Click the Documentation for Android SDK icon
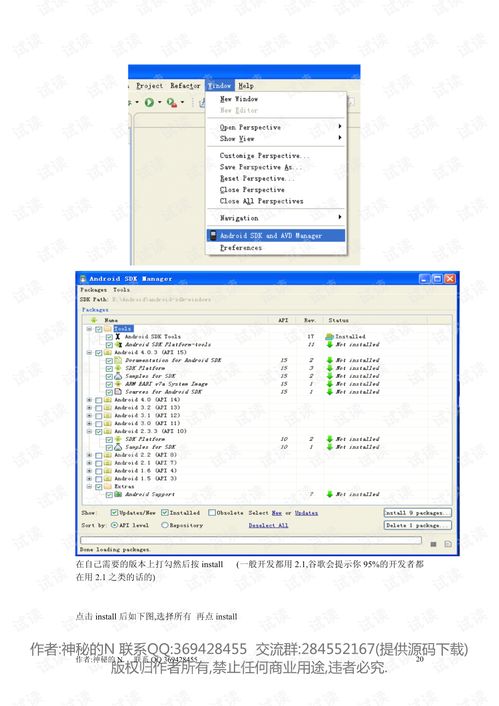The image size is (499, 706). pos(118,360)
